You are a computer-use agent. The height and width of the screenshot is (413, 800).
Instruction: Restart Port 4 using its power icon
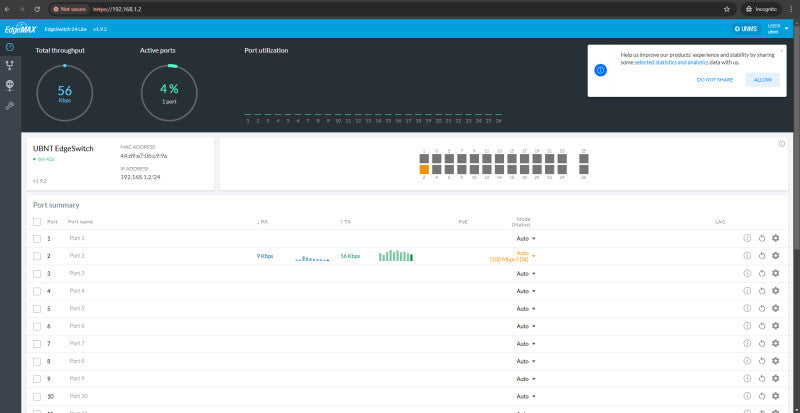point(762,290)
